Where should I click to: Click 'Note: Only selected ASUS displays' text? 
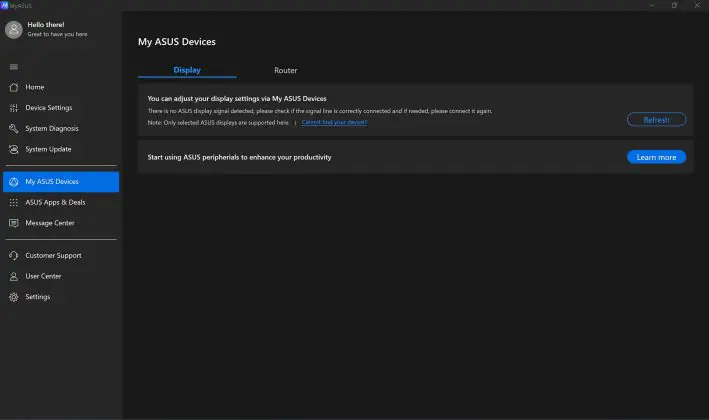click(x=218, y=123)
